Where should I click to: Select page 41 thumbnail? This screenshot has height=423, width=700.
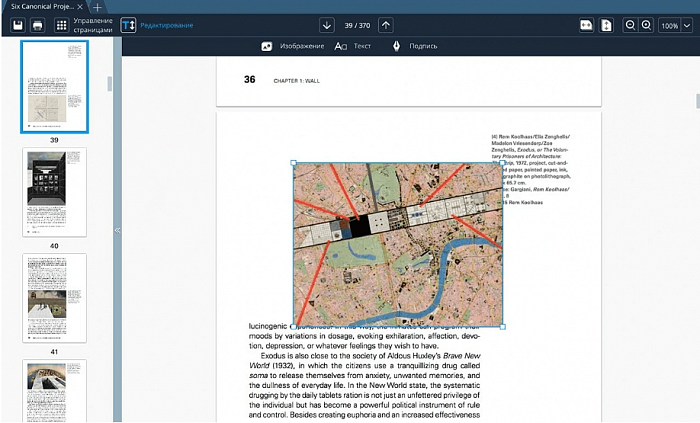click(54, 298)
